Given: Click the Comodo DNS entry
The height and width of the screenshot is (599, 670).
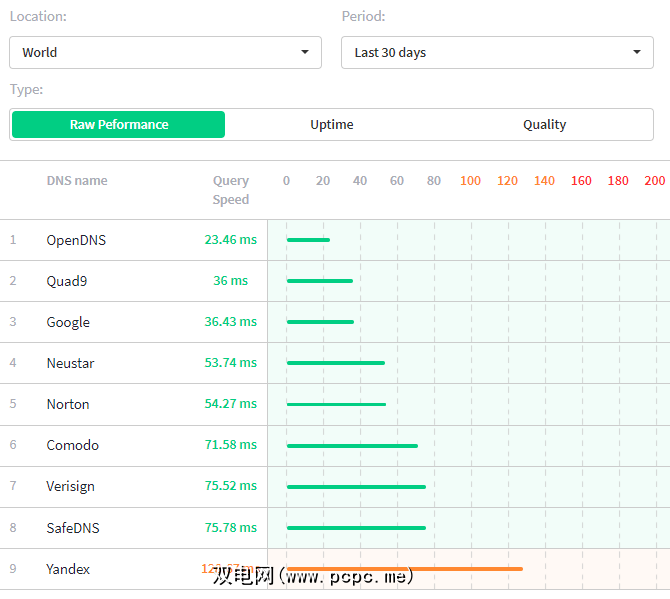Looking at the screenshot, I should pyautogui.click(x=72, y=445).
